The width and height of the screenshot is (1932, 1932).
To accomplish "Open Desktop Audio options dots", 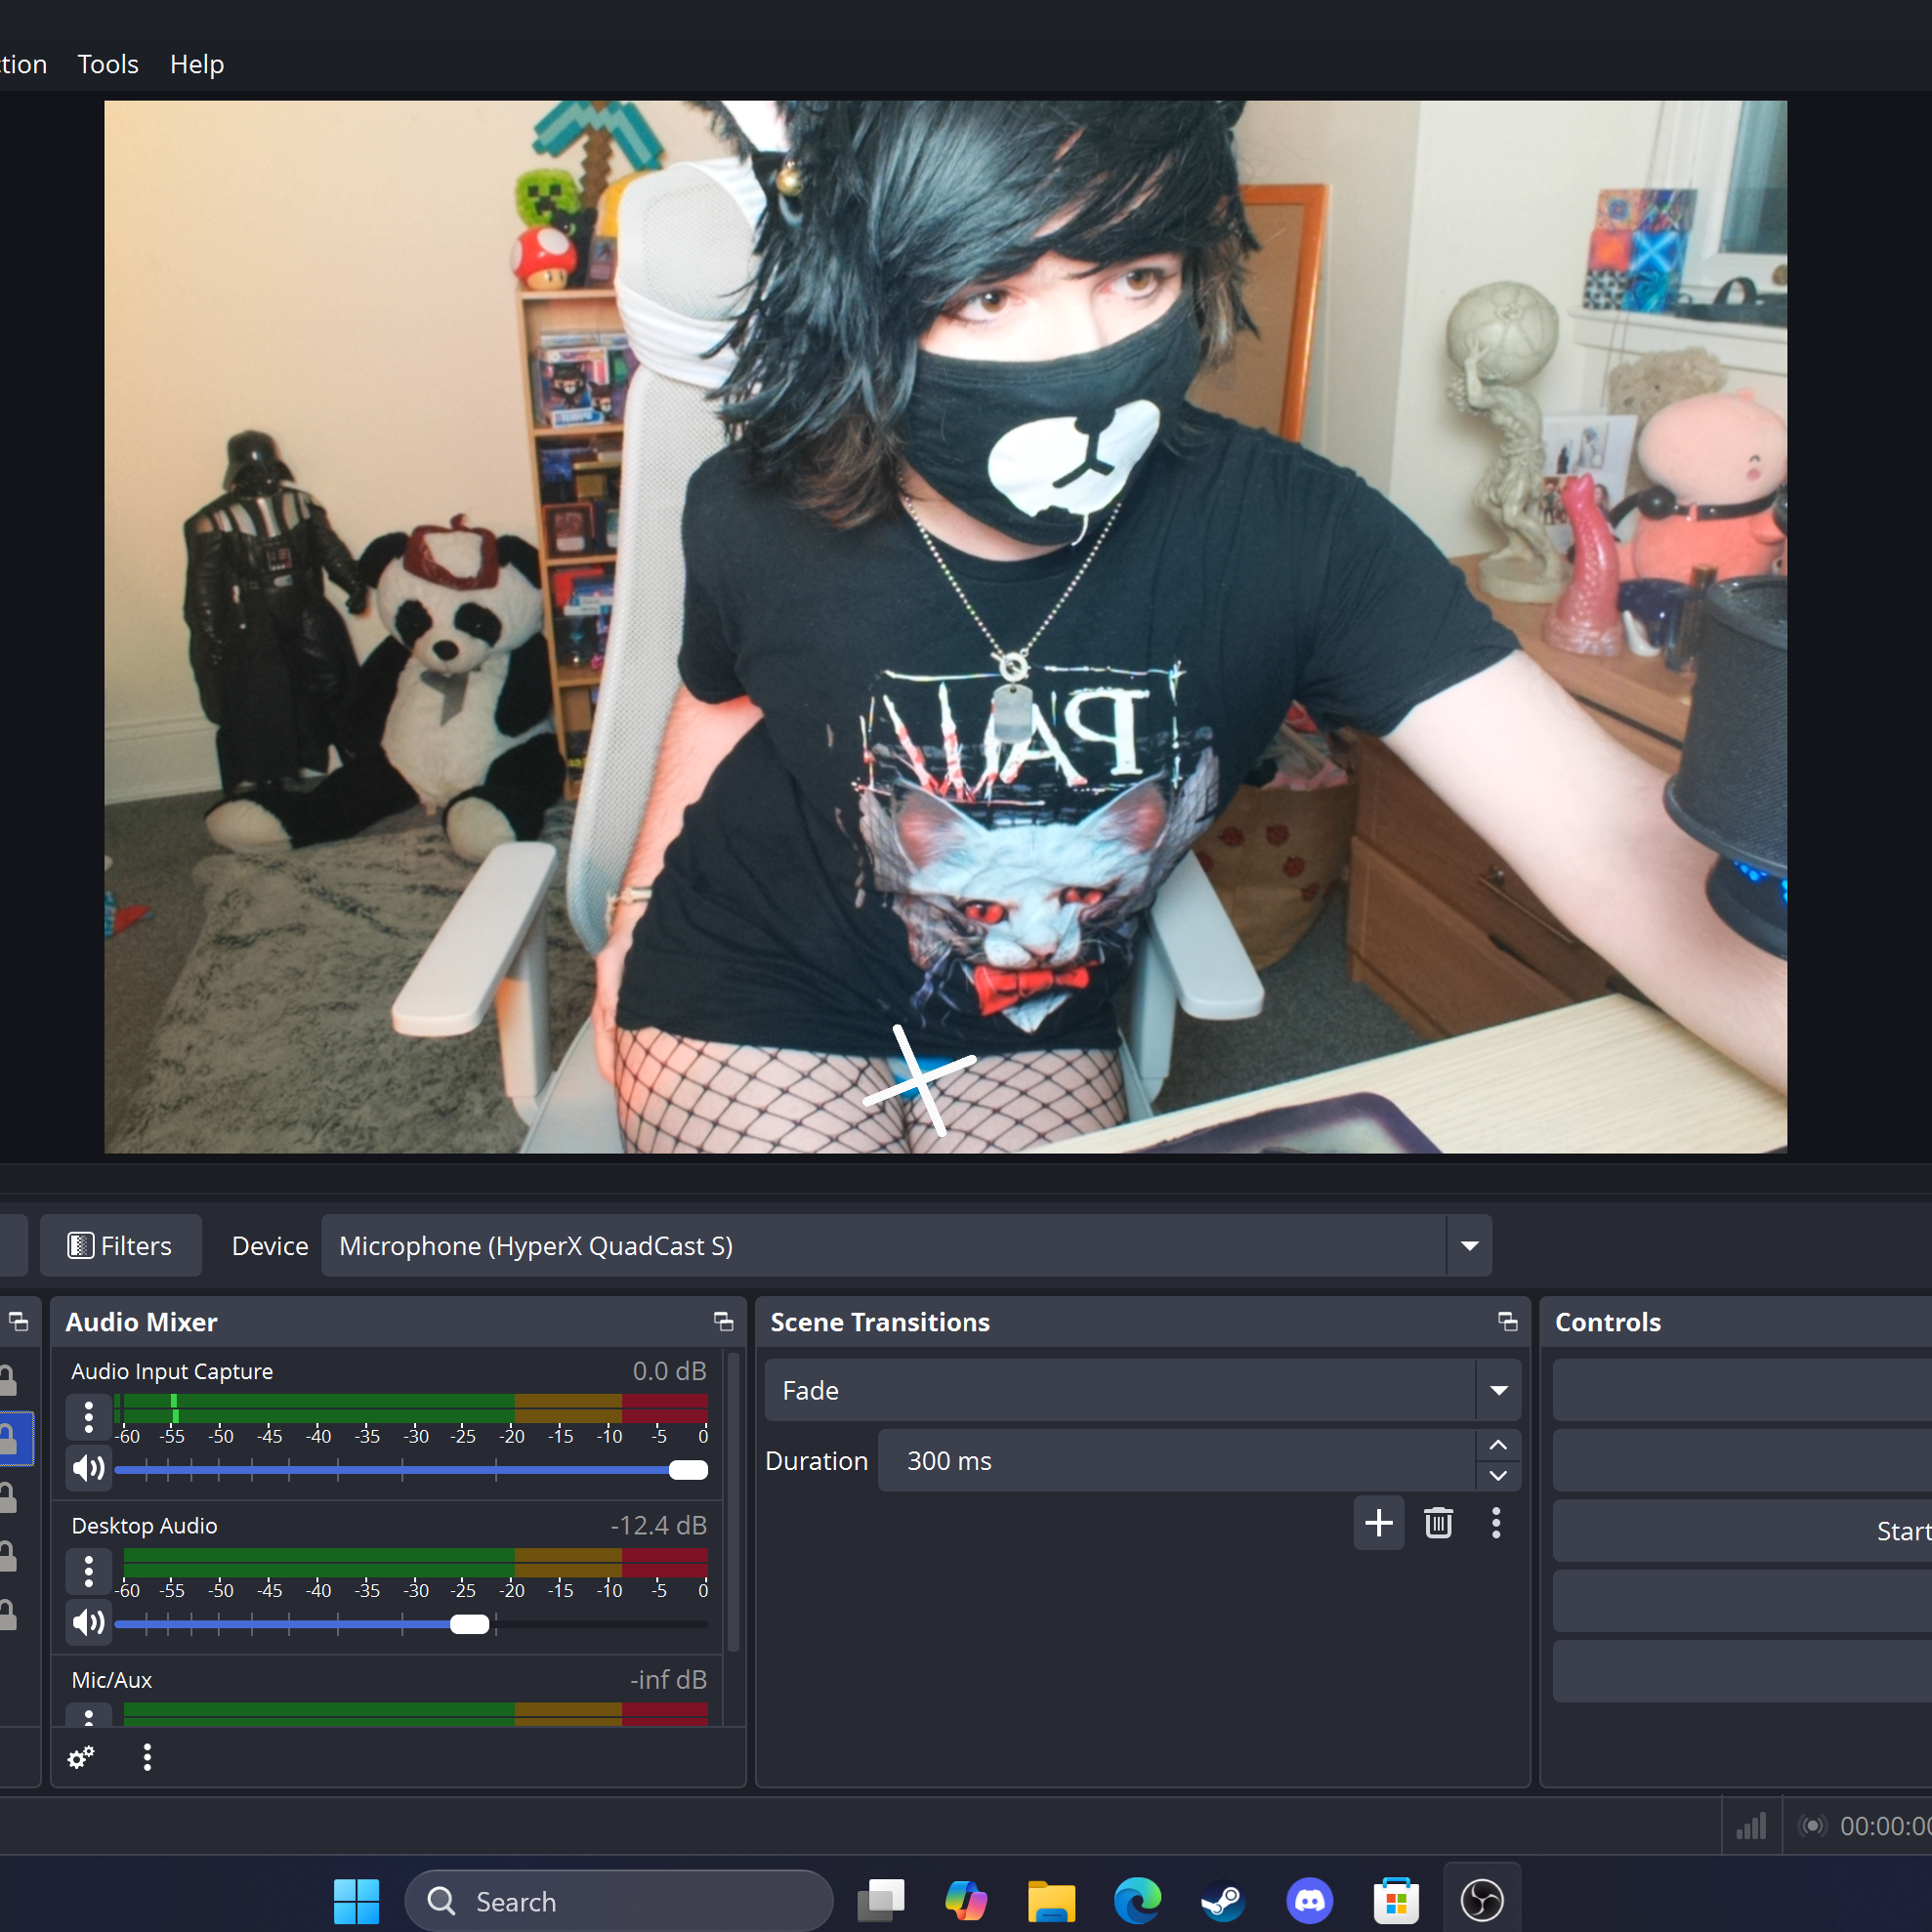I will (x=89, y=1571).
